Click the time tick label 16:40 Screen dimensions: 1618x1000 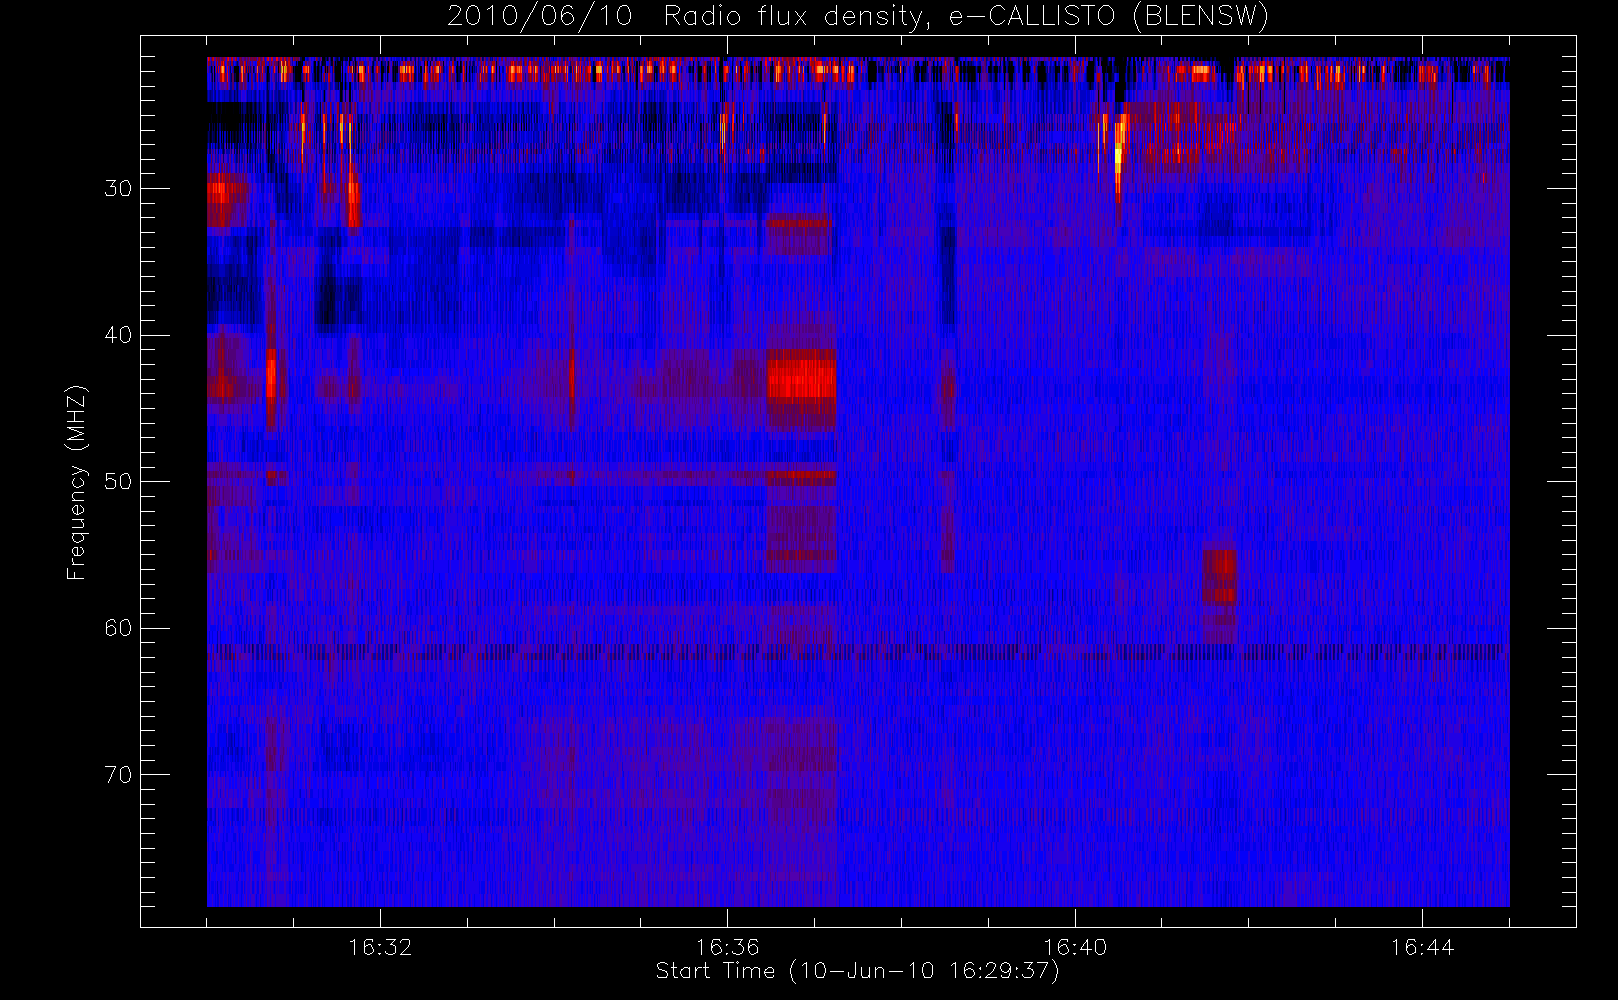(1075, 946)
